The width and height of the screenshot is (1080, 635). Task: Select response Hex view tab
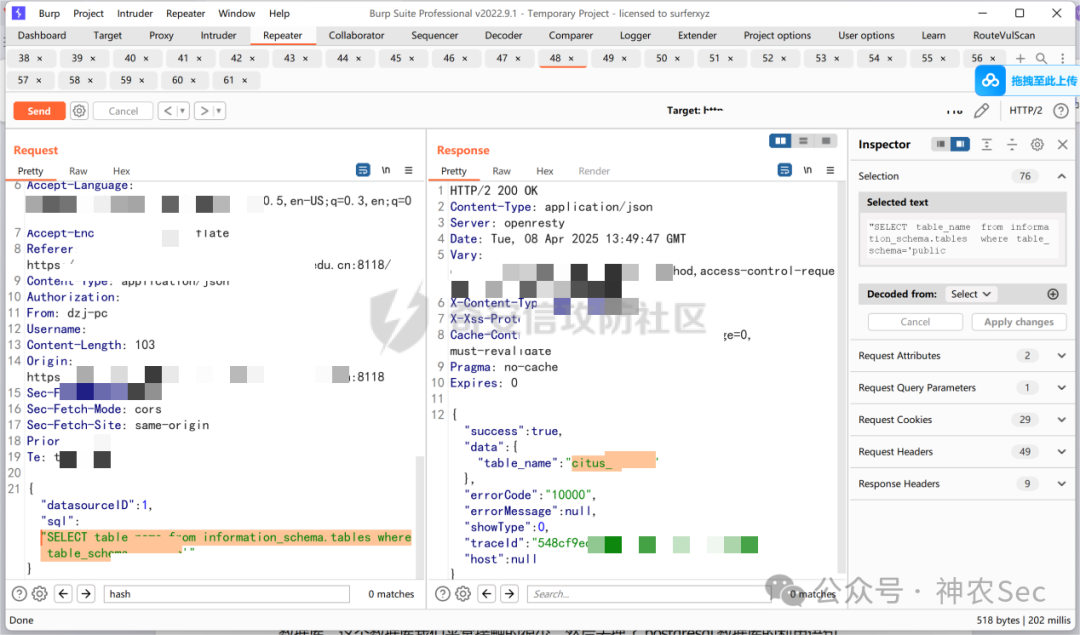[x=545, y=171]
